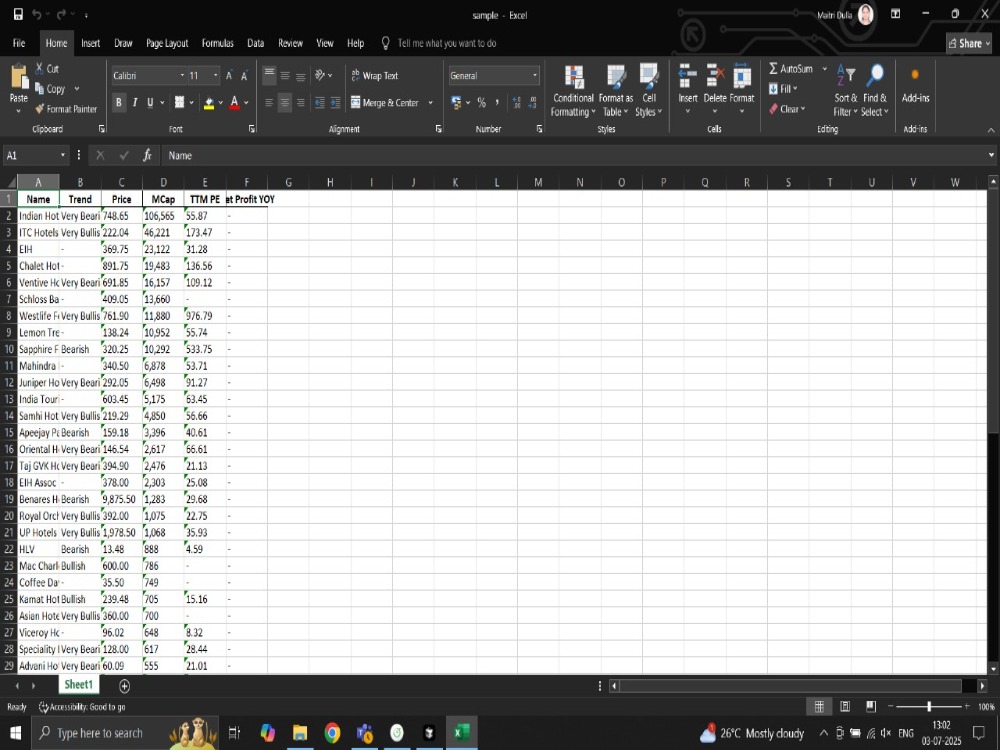
Task: Click the Cut scissors icon
Action: tap(40, 68)
